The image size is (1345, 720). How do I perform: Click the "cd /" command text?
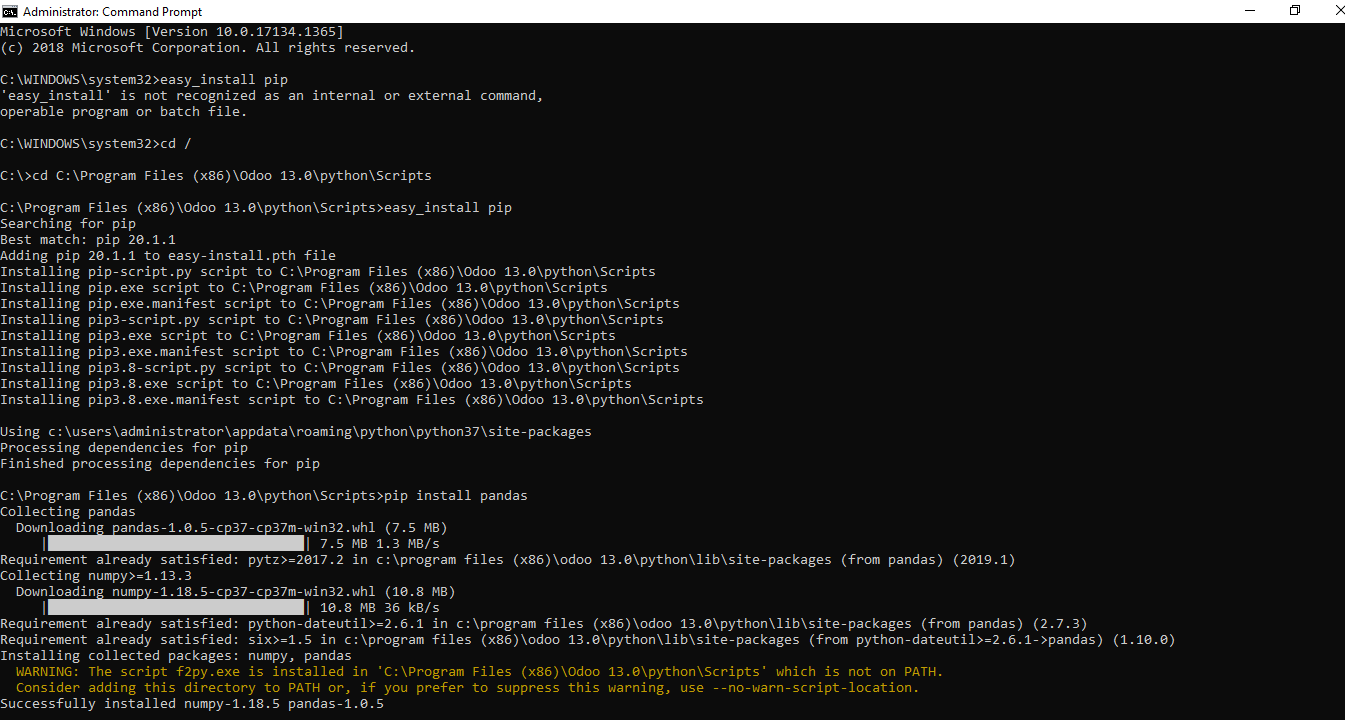coord(176,144)
